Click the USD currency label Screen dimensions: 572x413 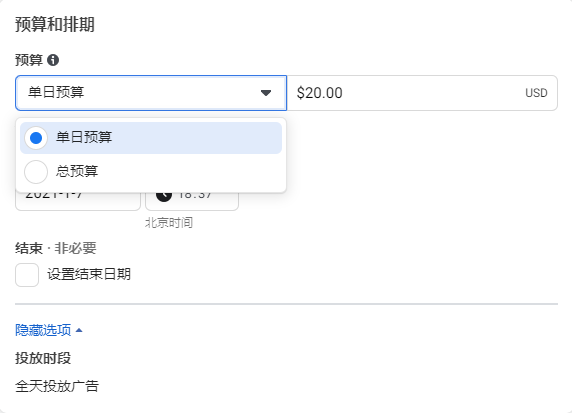click(x=536, y=93)
